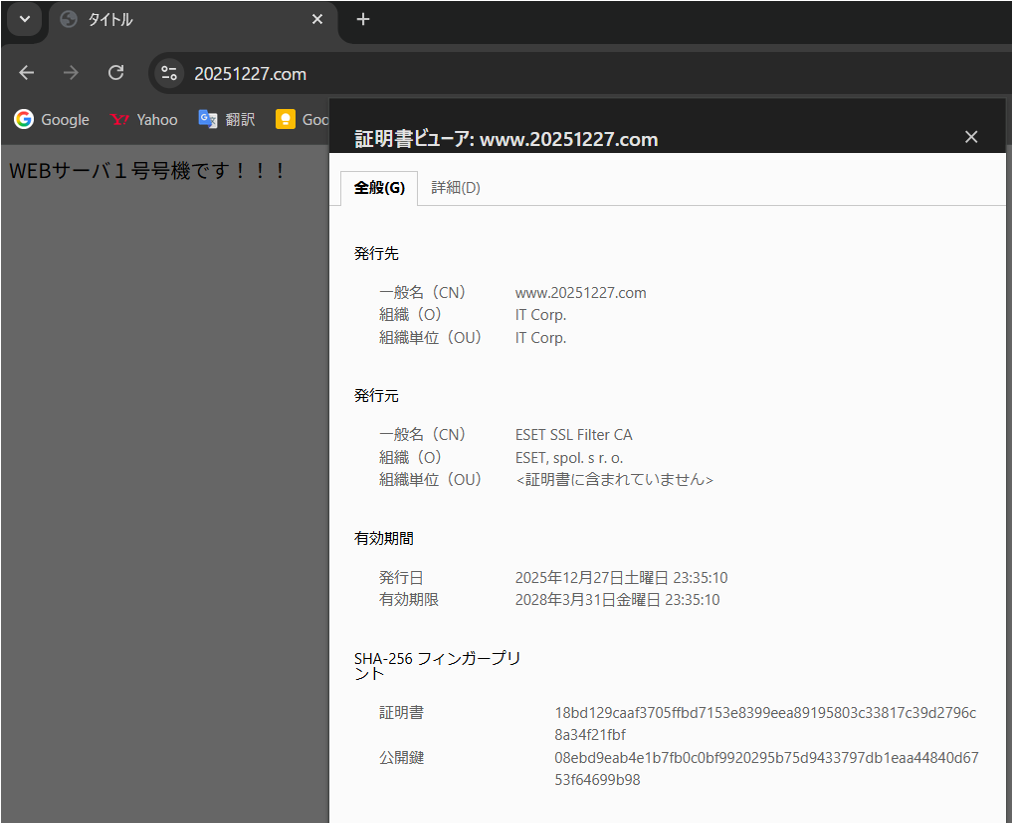
Task: Select the タイトル browser tab
Action: tap(180, 20)
